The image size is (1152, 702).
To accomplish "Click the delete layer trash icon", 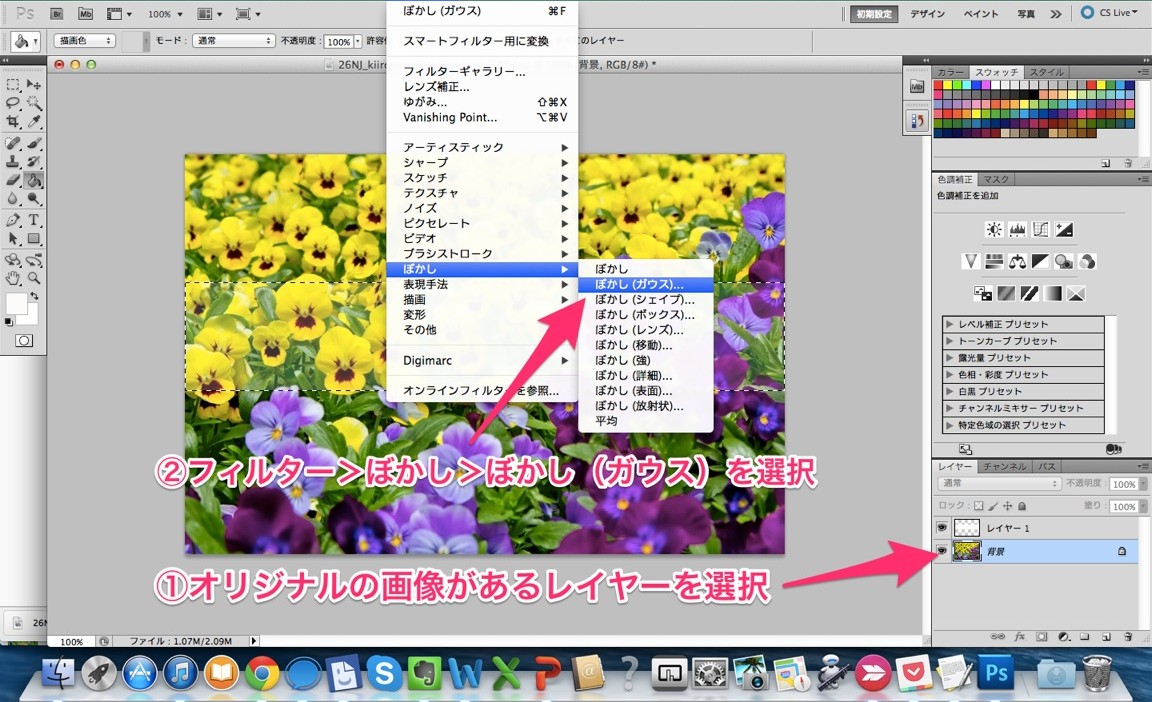I will [x=1128, y=636].
